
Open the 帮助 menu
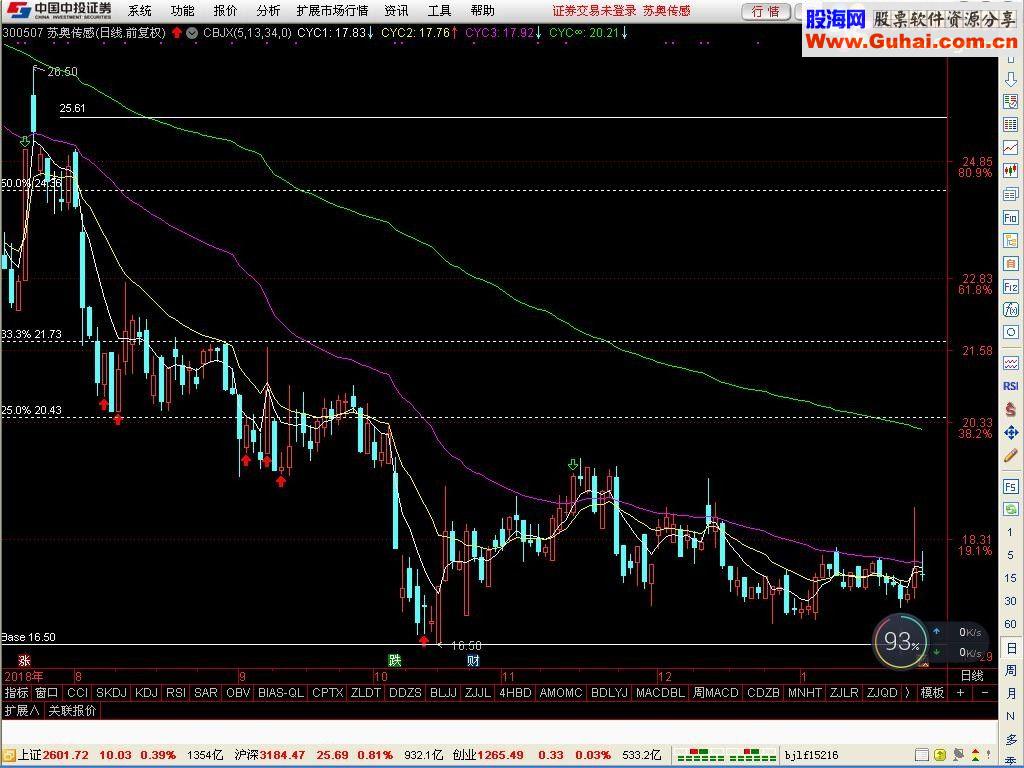pos(483,10)
